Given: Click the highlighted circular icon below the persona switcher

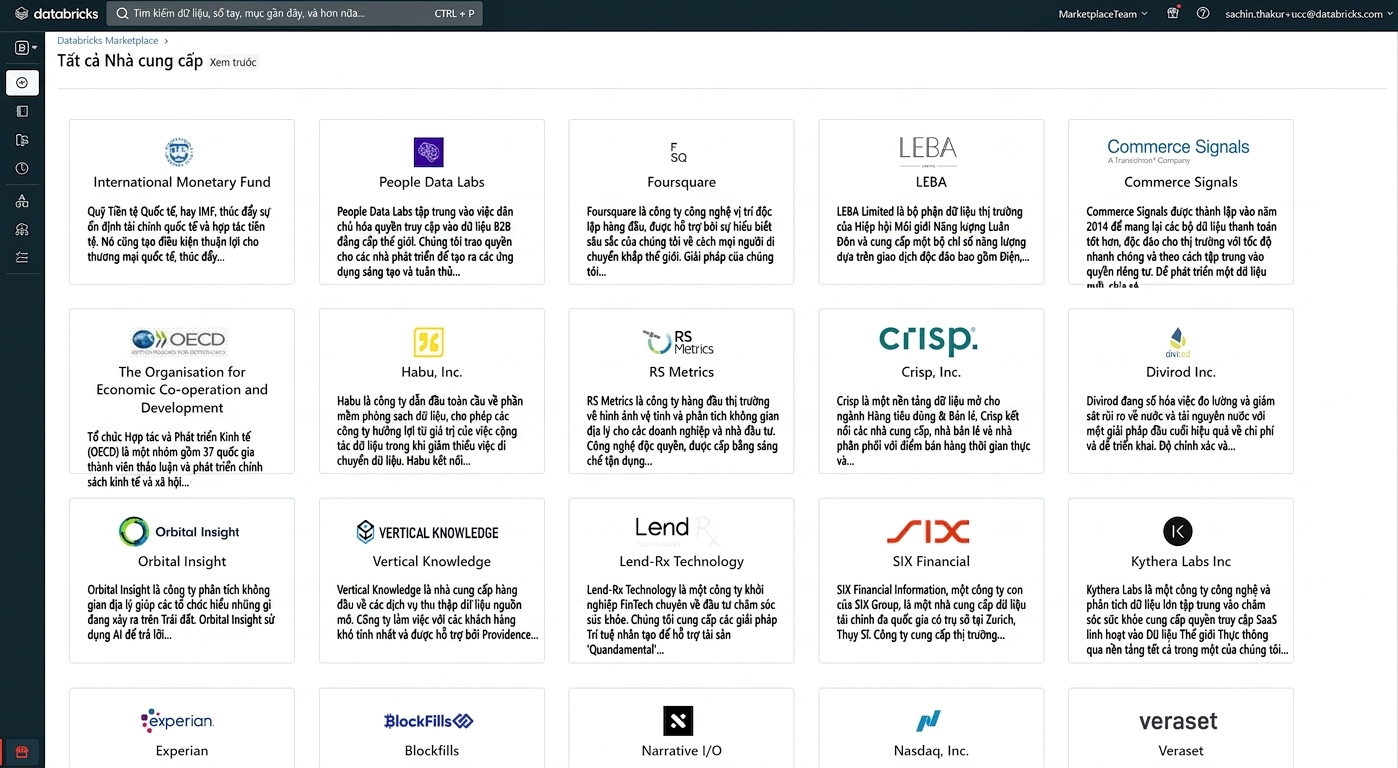Looking at the screenshot, I should pyautogui.click(x=22, y=82).
